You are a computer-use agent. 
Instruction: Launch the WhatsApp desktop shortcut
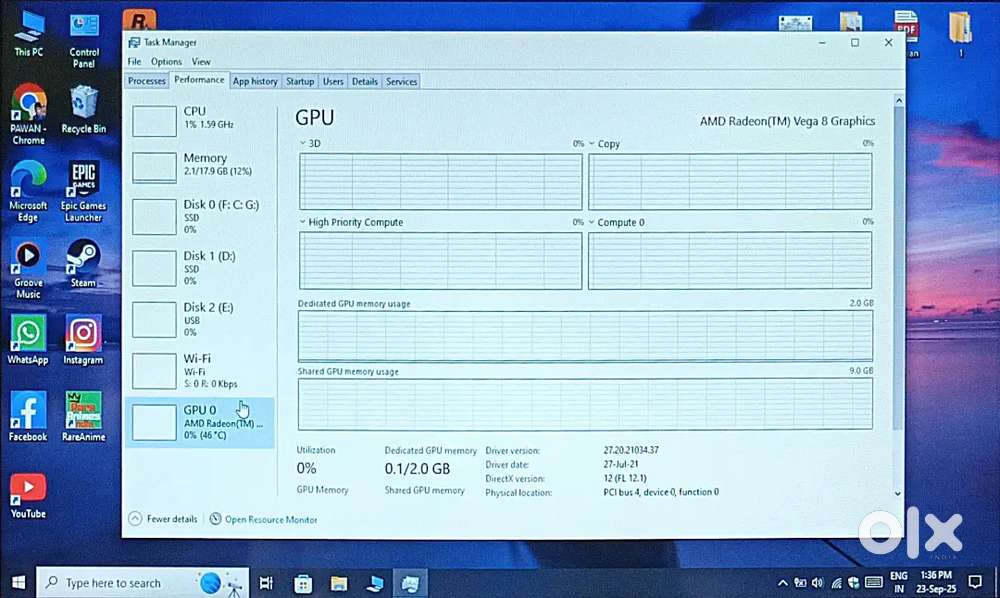tap(28, 336)
